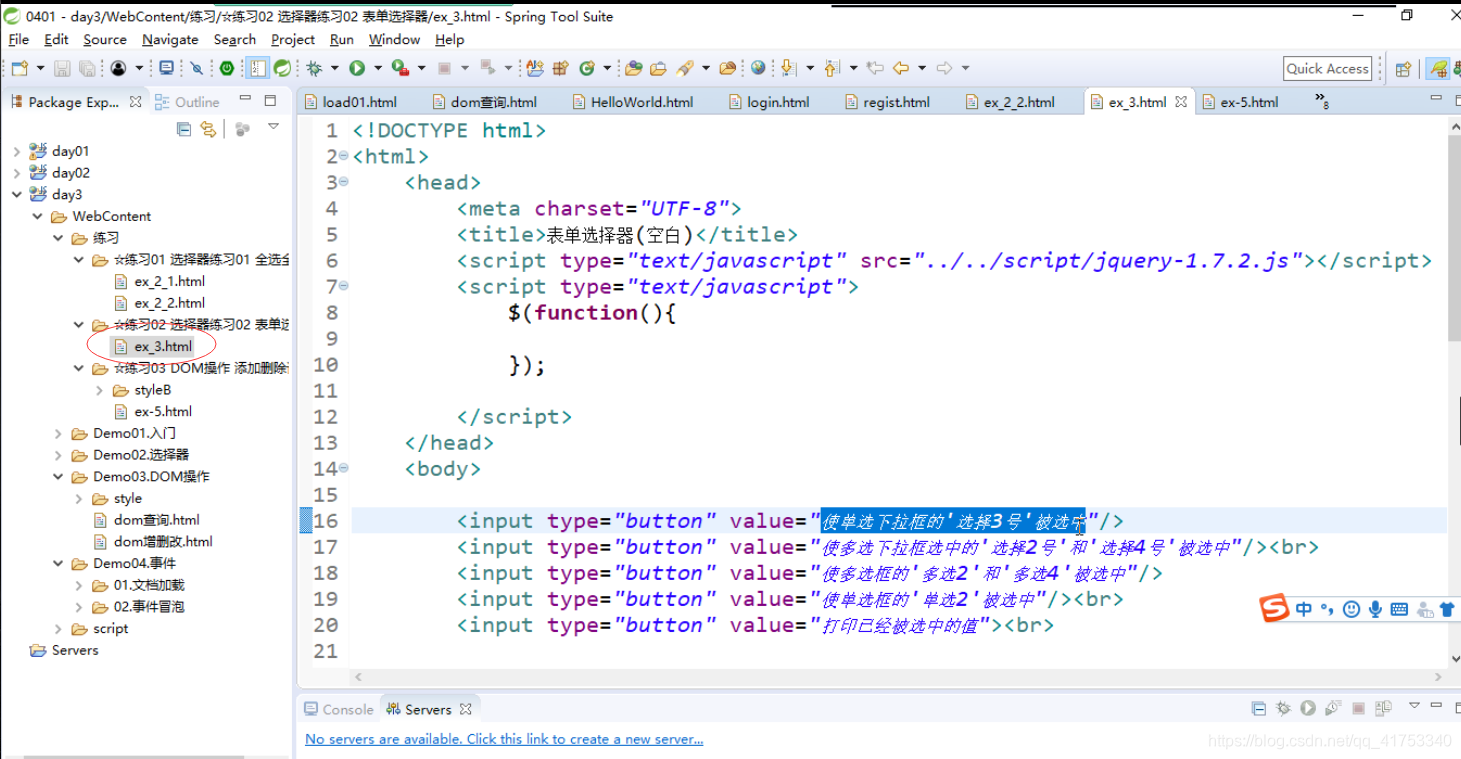Close the ex_3.html editor tab
1461x759 pixels.
tap(1181, 102)
